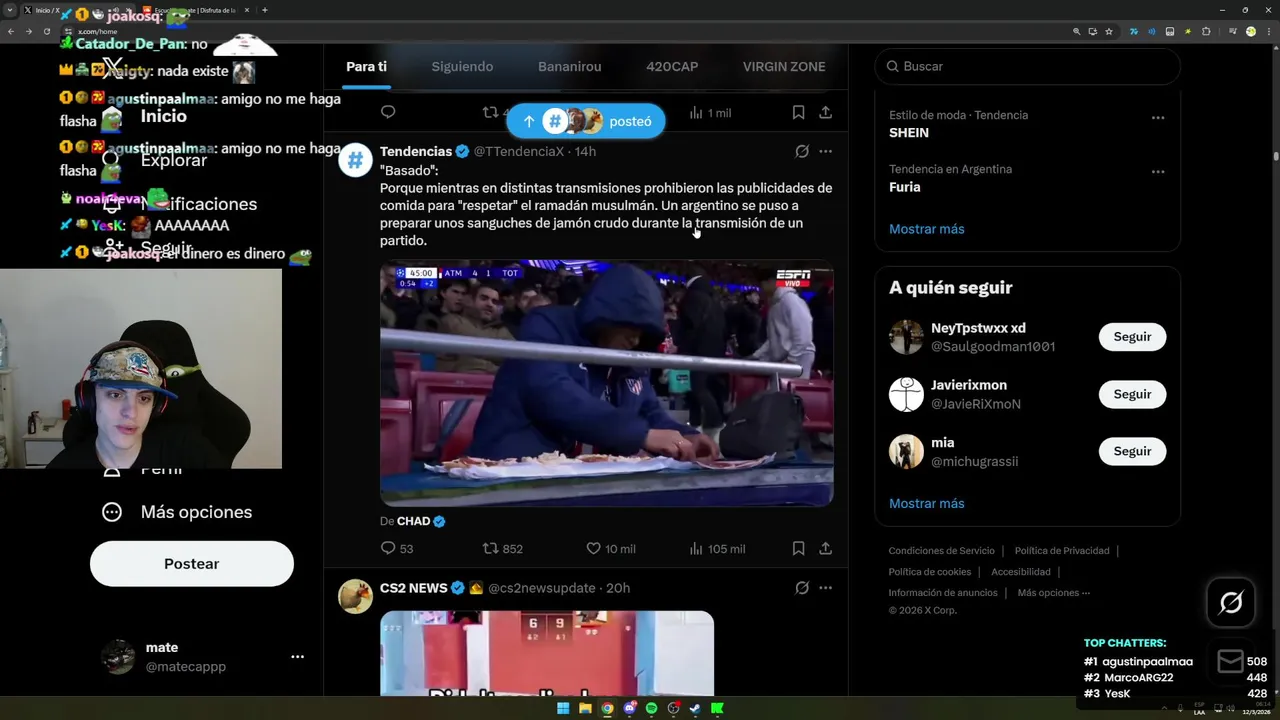Focus the Buscar search field
1280x720 pixels.
pos(1027,66)
